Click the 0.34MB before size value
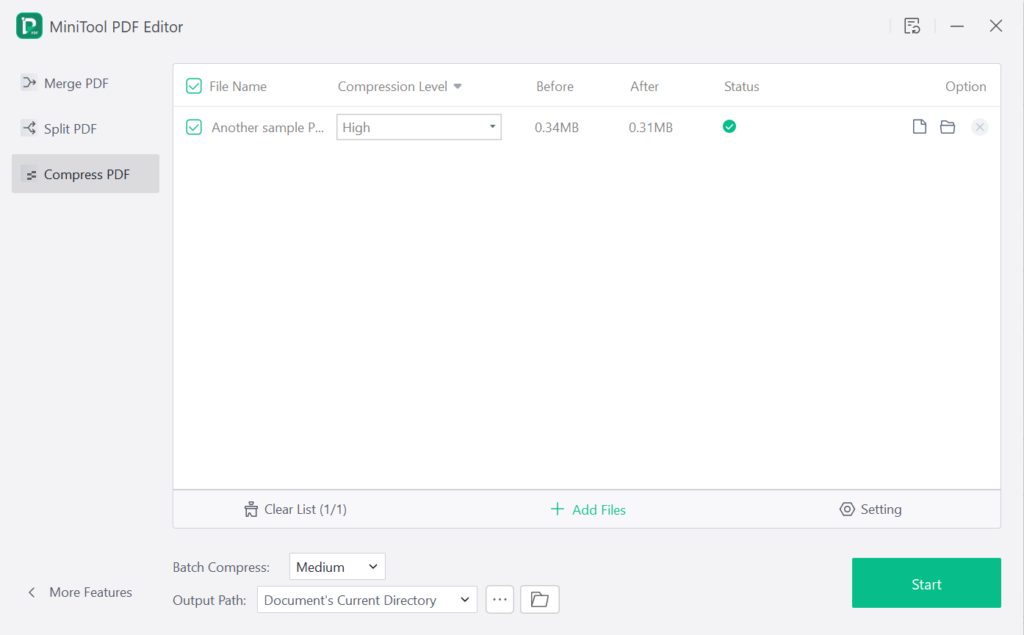Screen dimensions: 1024x635 point(557,127)
